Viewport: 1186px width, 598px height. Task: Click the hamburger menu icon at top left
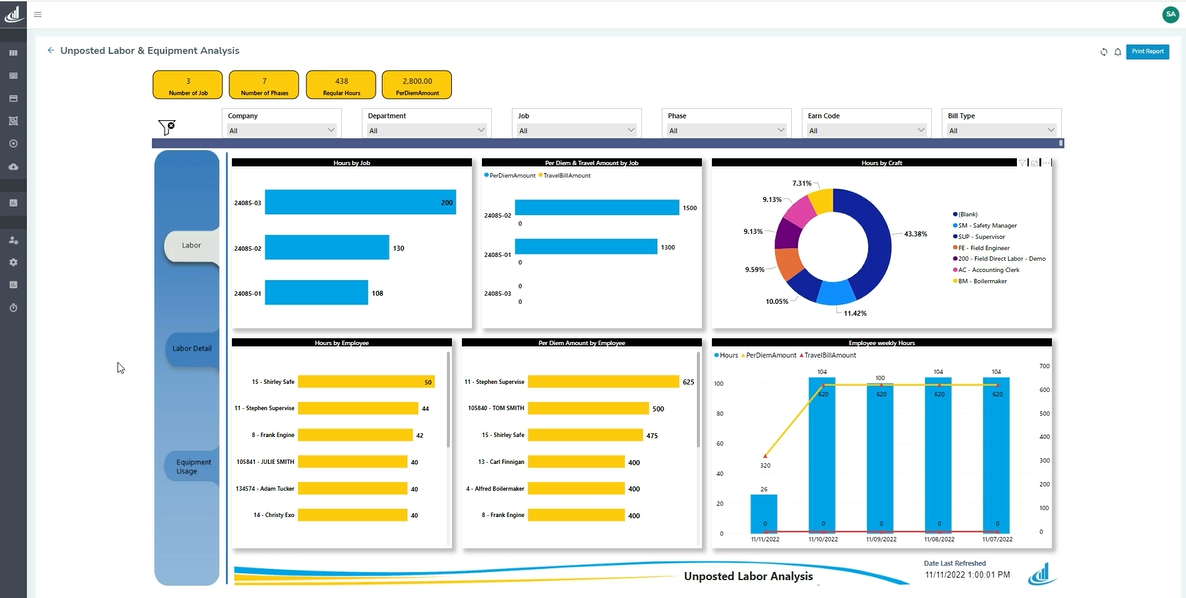coord(38,14)
